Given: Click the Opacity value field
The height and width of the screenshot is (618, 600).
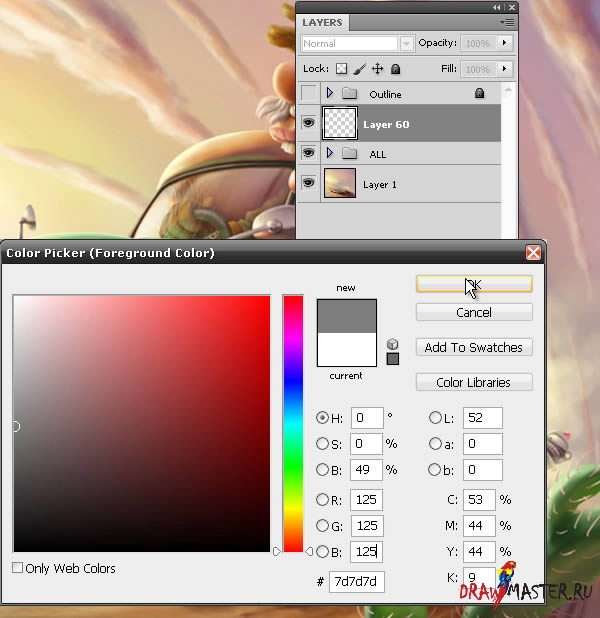Looking at the screenshot, I should coord(479,43).
